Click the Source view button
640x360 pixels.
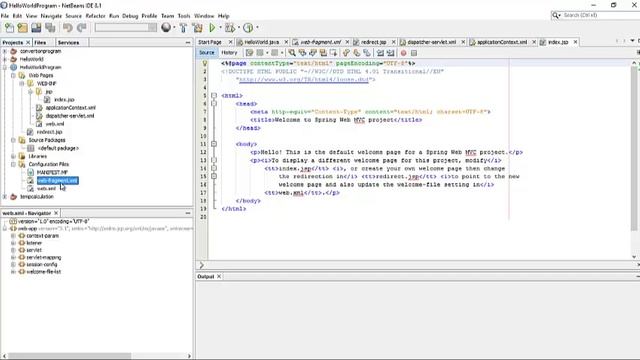click(207, 53)
